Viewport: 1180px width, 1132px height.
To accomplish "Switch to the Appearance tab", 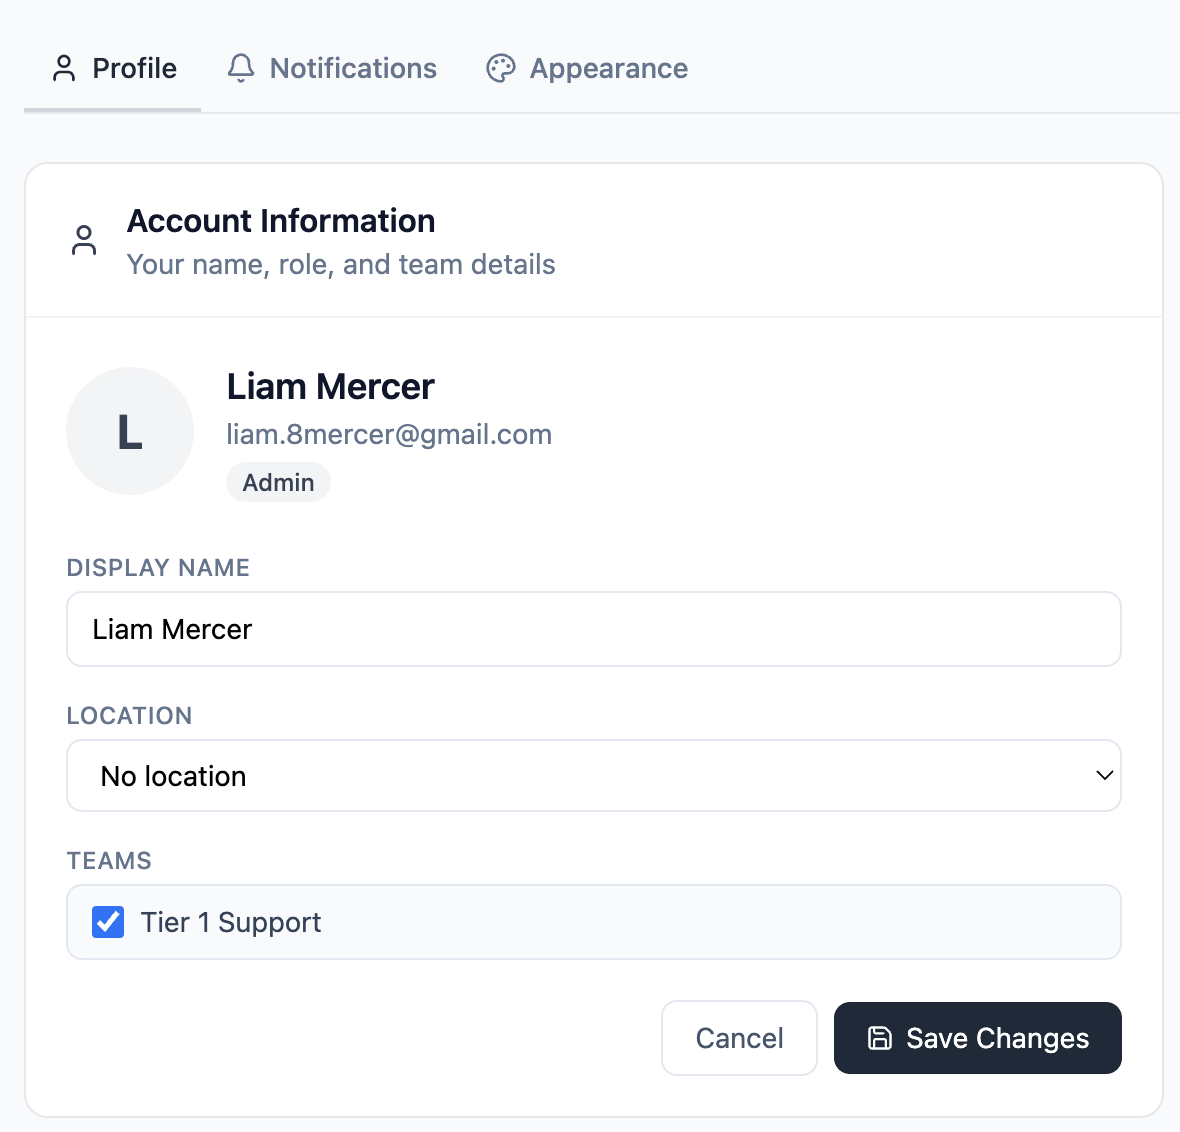I will click(586, 68).
